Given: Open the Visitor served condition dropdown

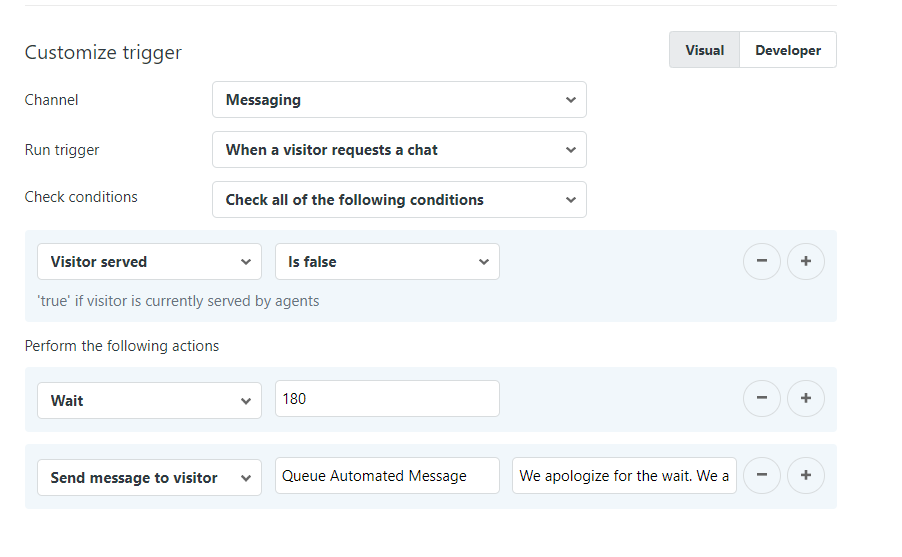Looking at the screenshot, I should pos(149,262).
